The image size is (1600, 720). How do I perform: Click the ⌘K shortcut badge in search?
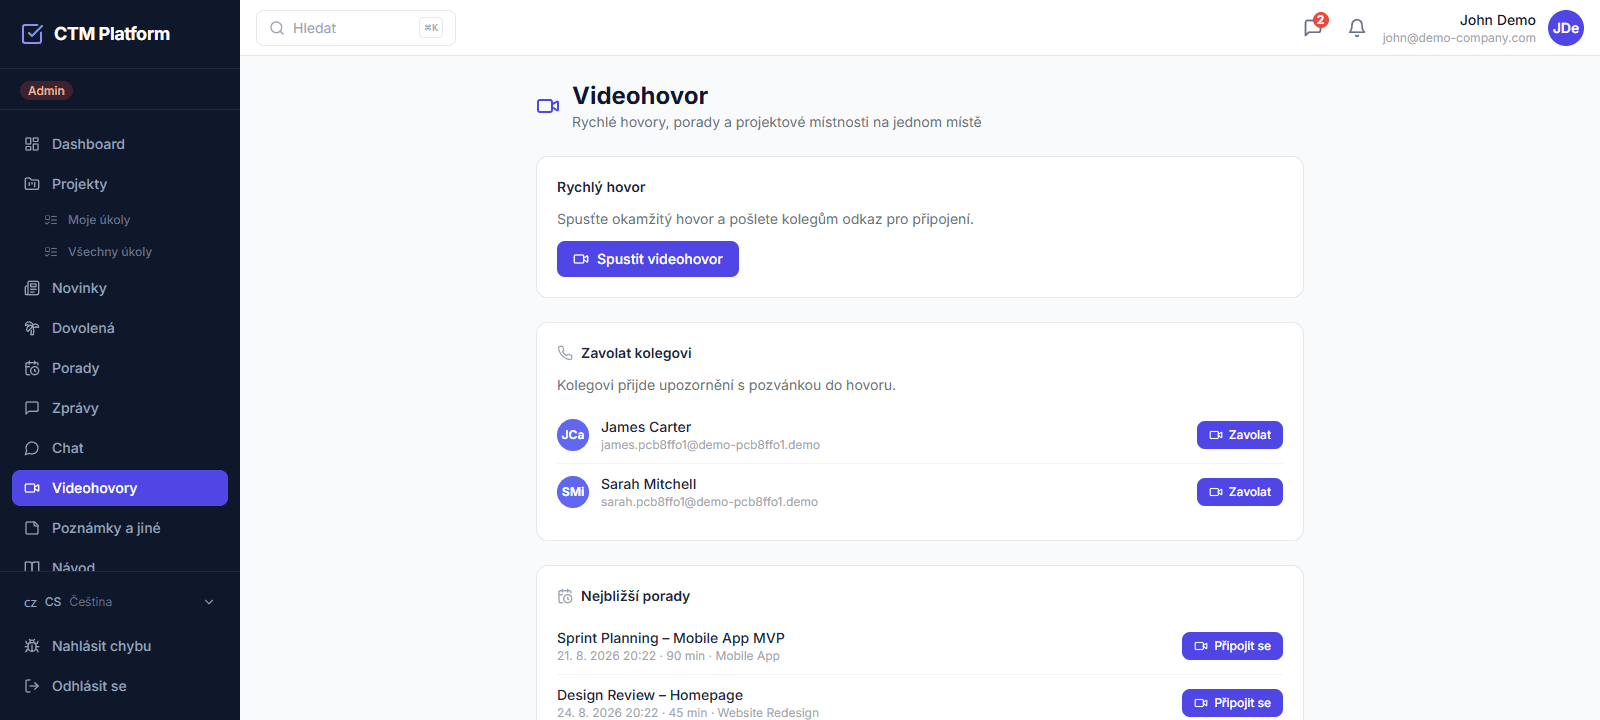click(431, 28)
